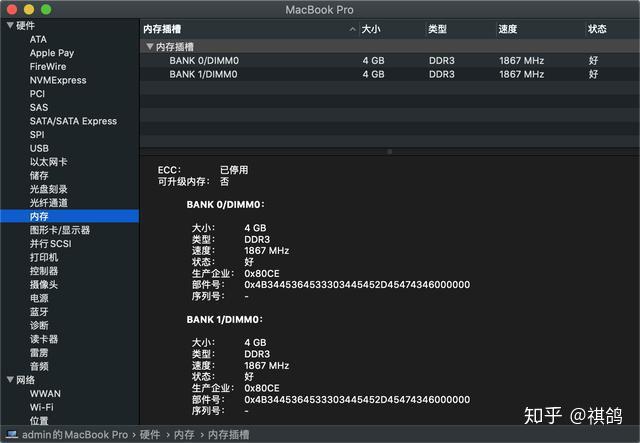
Task: Select NVMExpress in the sidebar
Action: pos(58,80)
